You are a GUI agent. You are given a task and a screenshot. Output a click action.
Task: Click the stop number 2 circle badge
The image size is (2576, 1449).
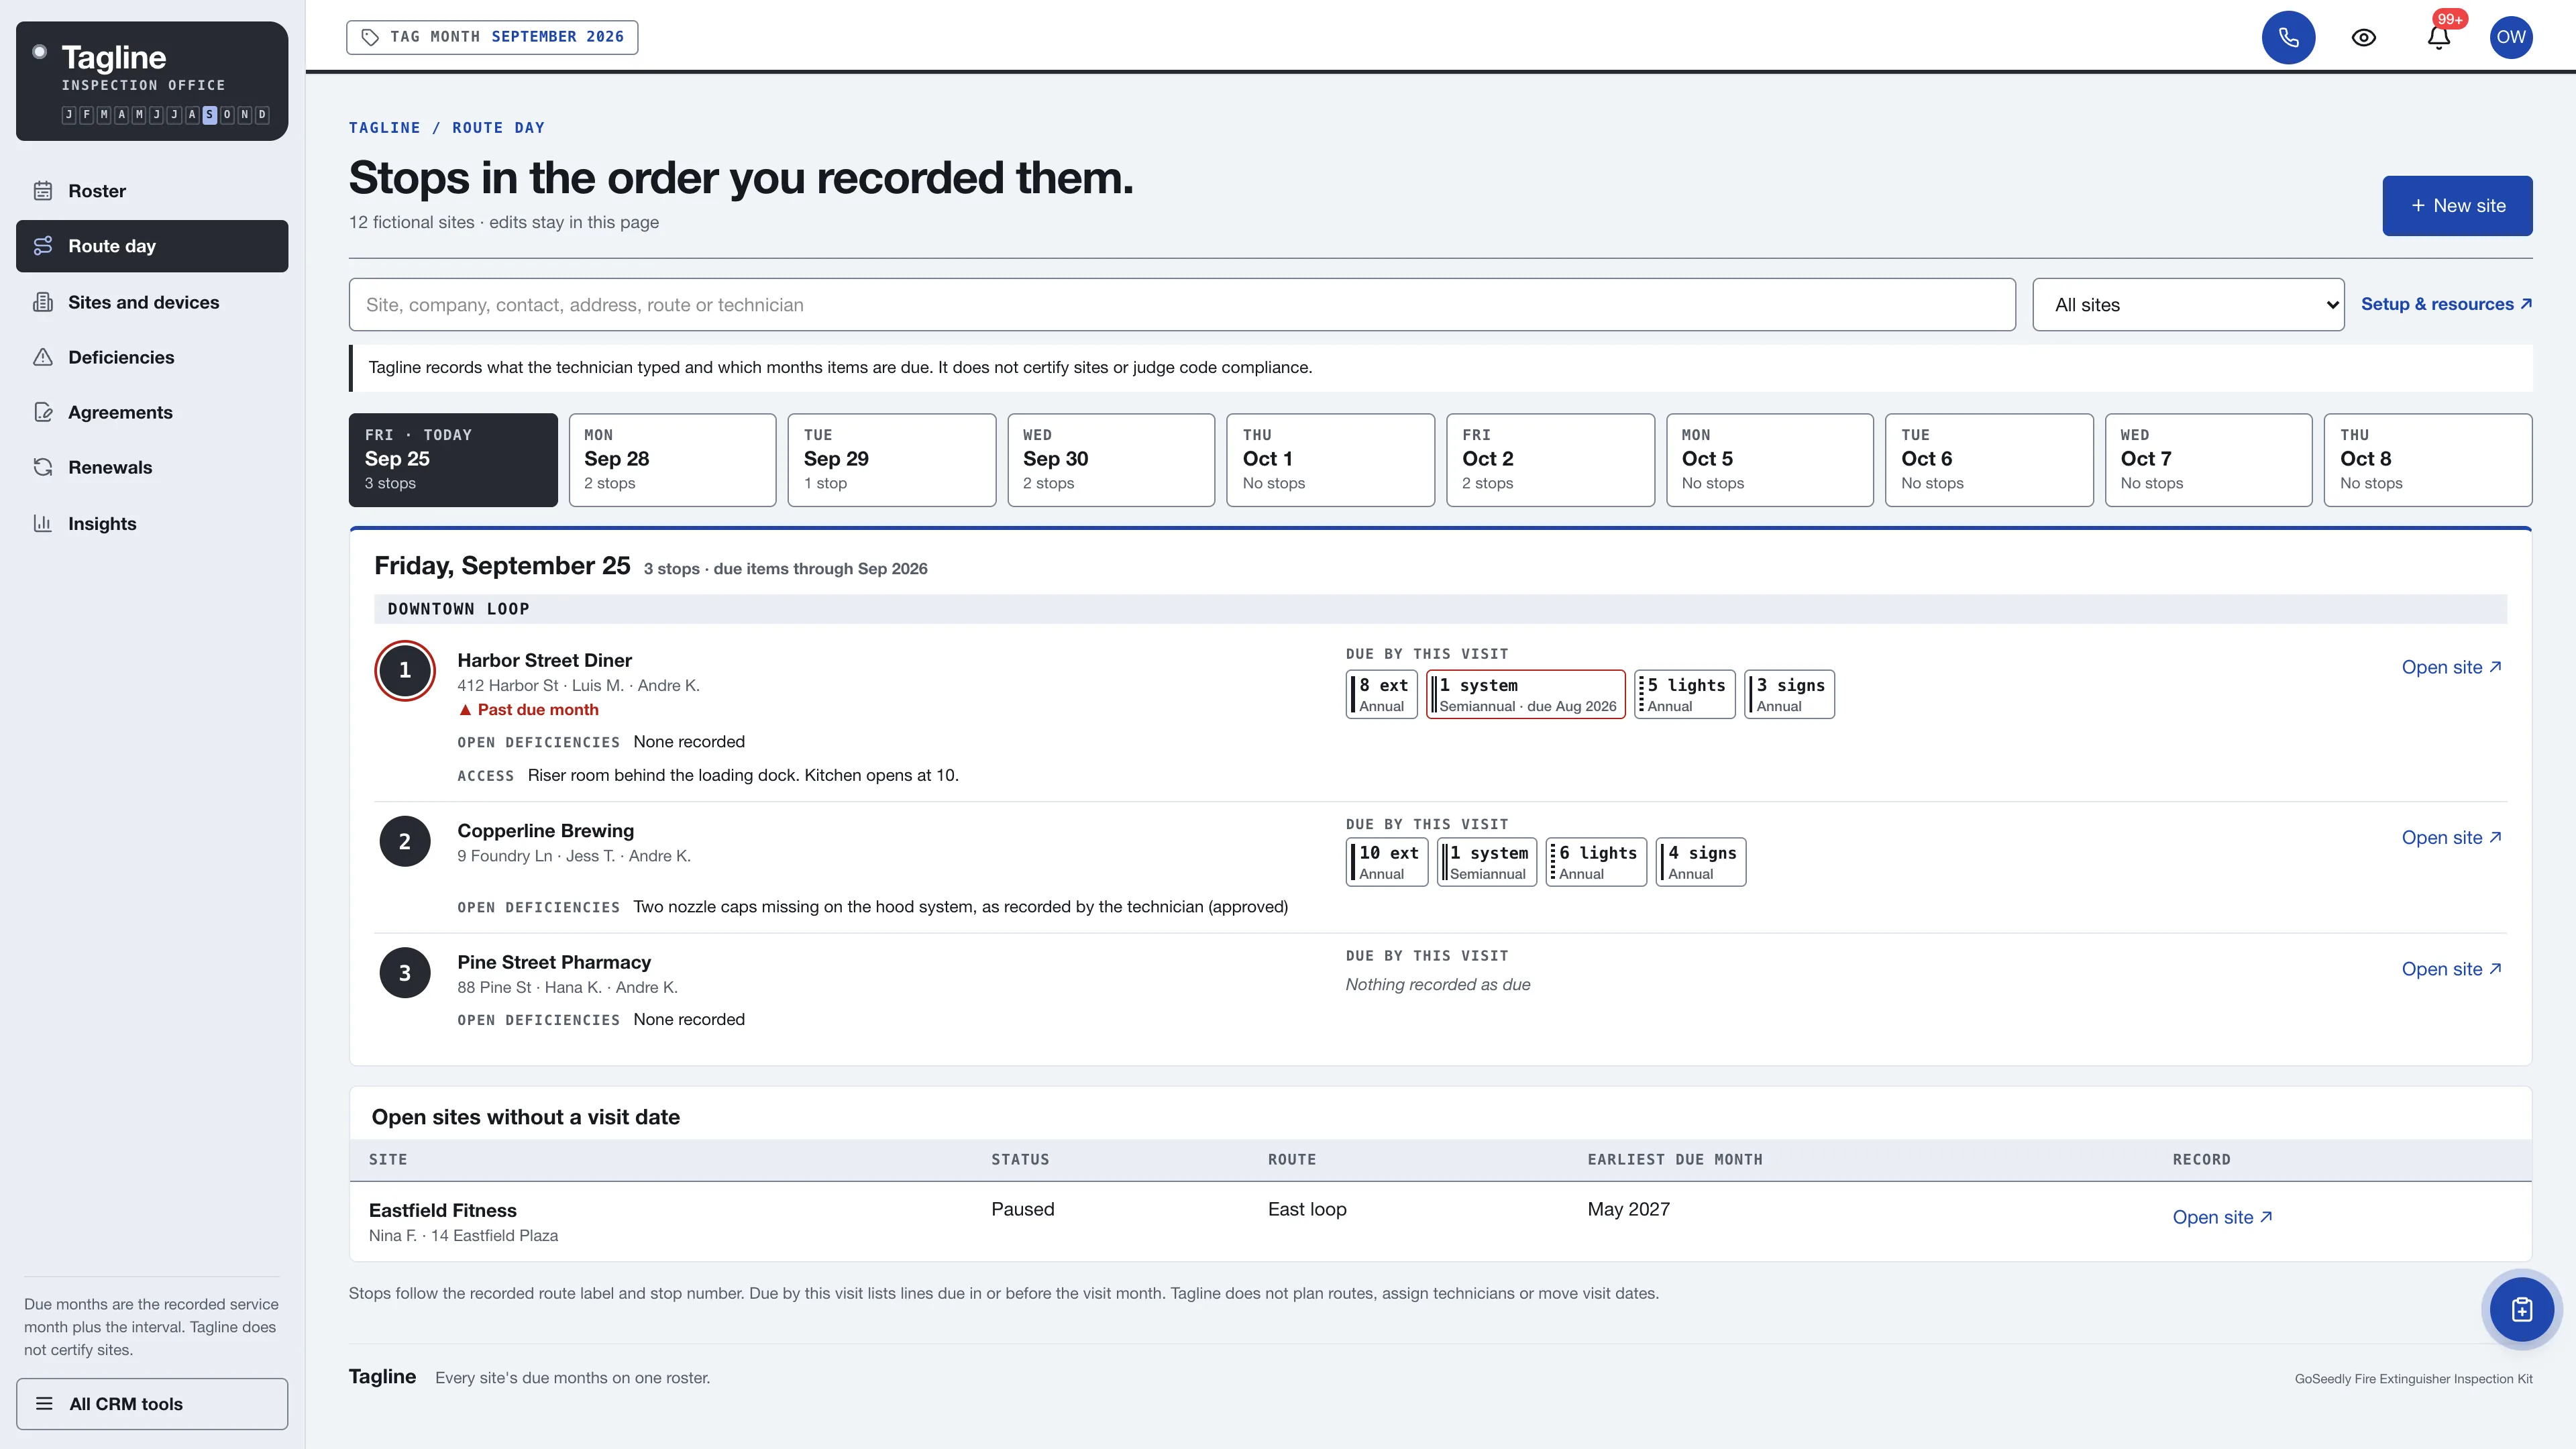pyautogui.click(x=404, y=841)
